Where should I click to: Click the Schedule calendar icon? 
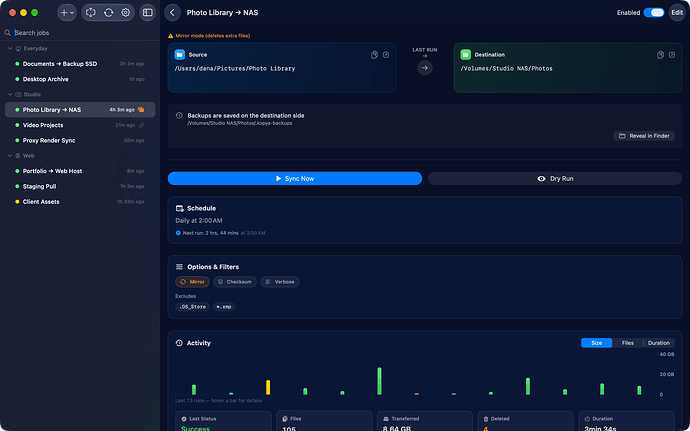click(180, 208)
